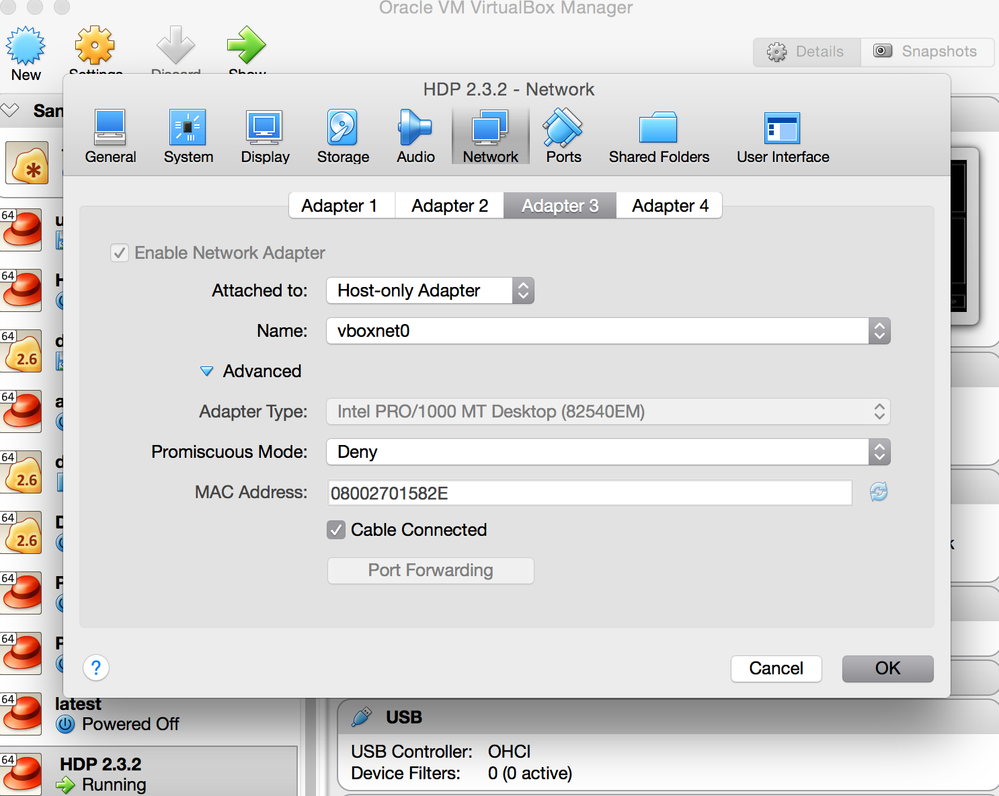Open the Promiscuous Mode dropdown
999x796 pixels.
608,452
